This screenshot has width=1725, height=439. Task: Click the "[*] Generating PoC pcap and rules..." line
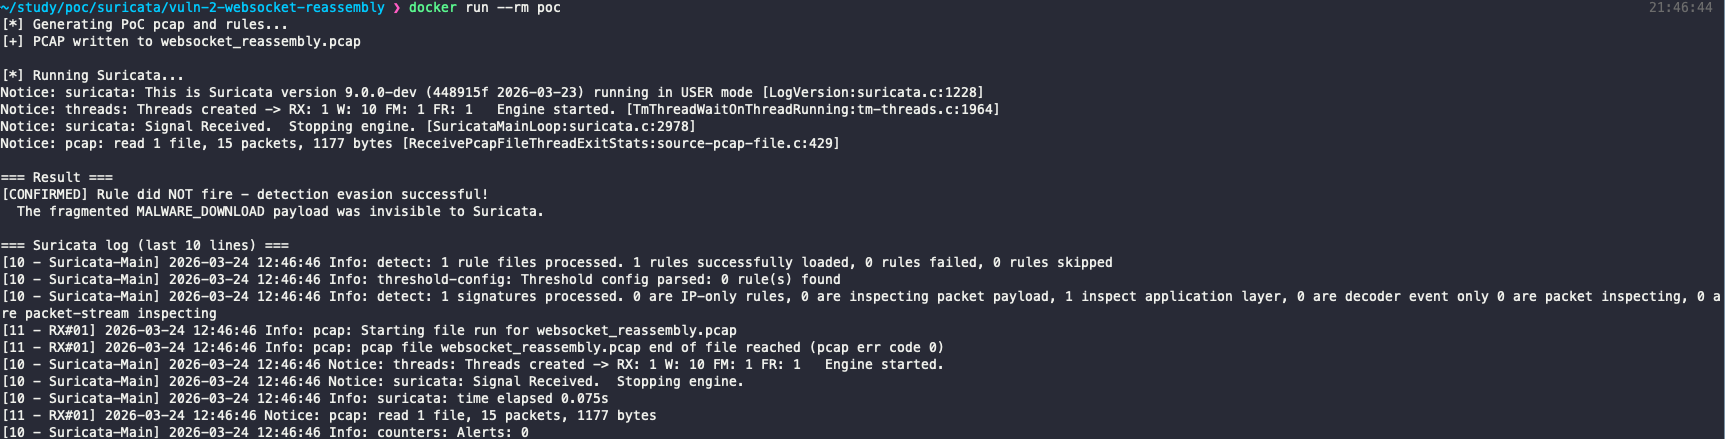(144, 25)
